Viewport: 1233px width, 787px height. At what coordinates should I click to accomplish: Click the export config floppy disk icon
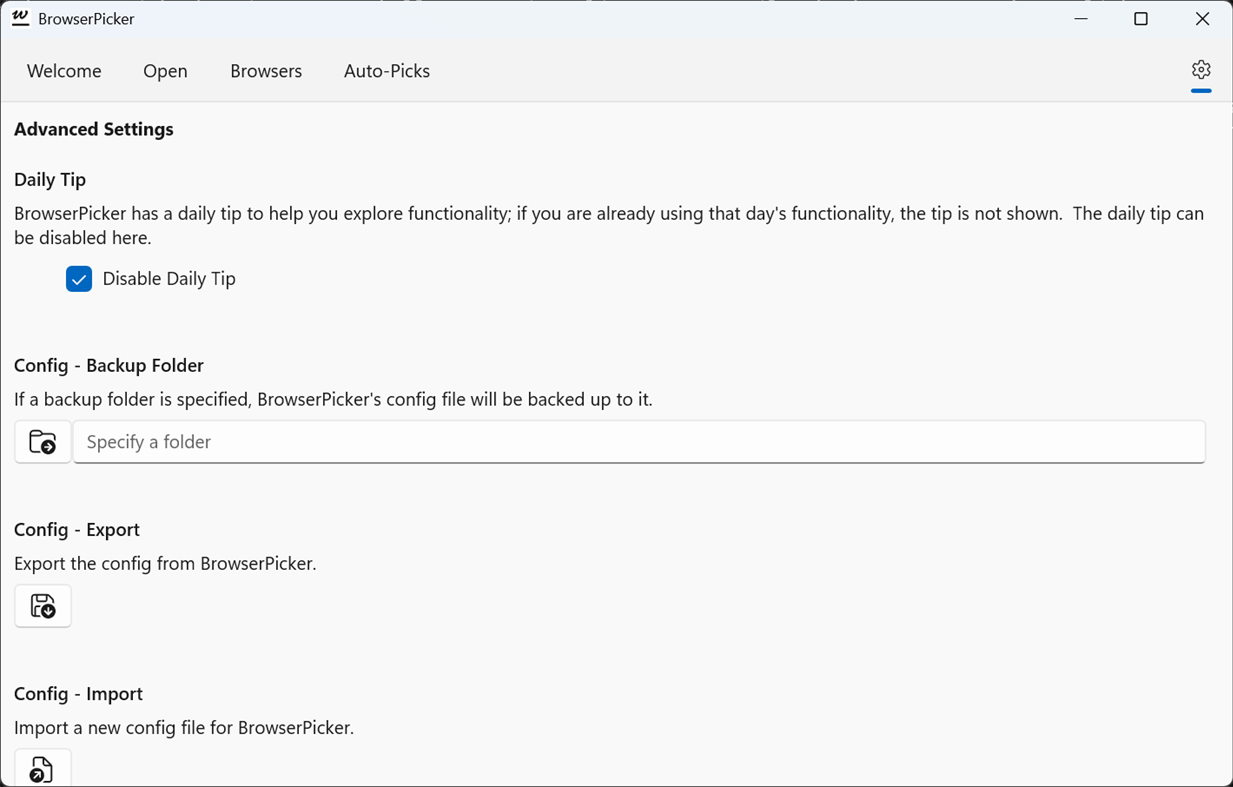tap(42, 605)
